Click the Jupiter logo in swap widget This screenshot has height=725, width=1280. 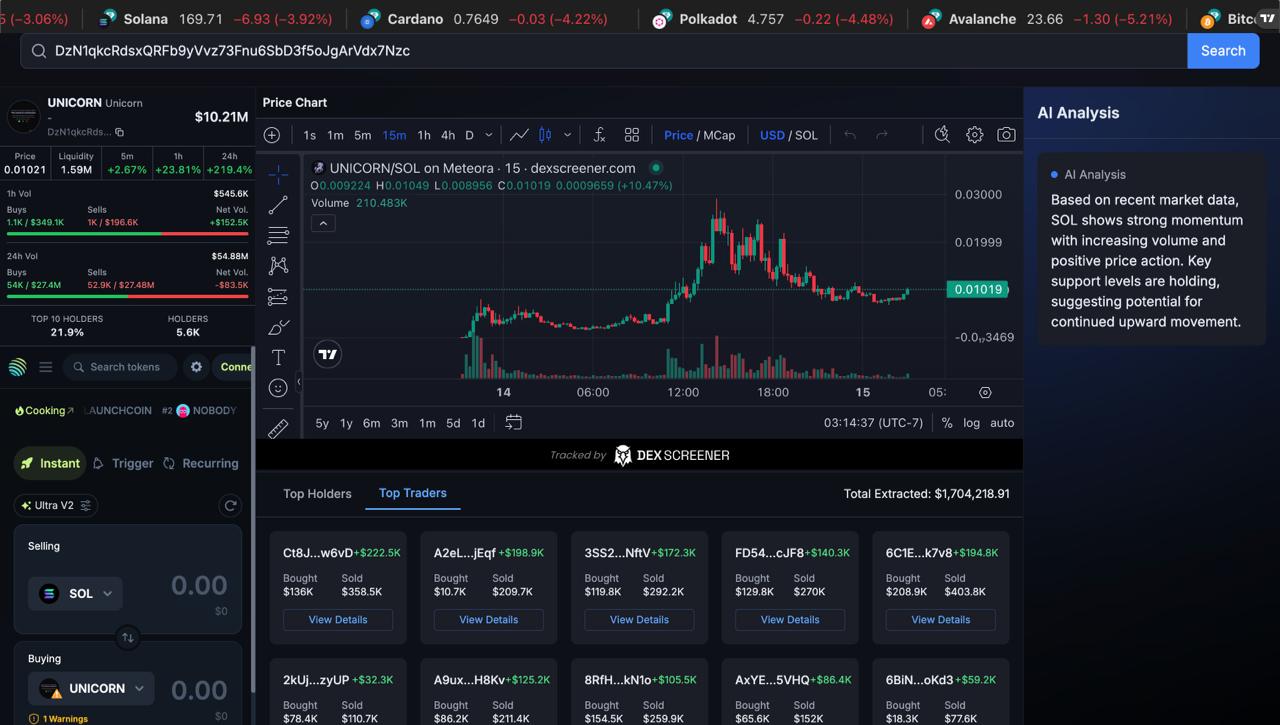[18, 367]
